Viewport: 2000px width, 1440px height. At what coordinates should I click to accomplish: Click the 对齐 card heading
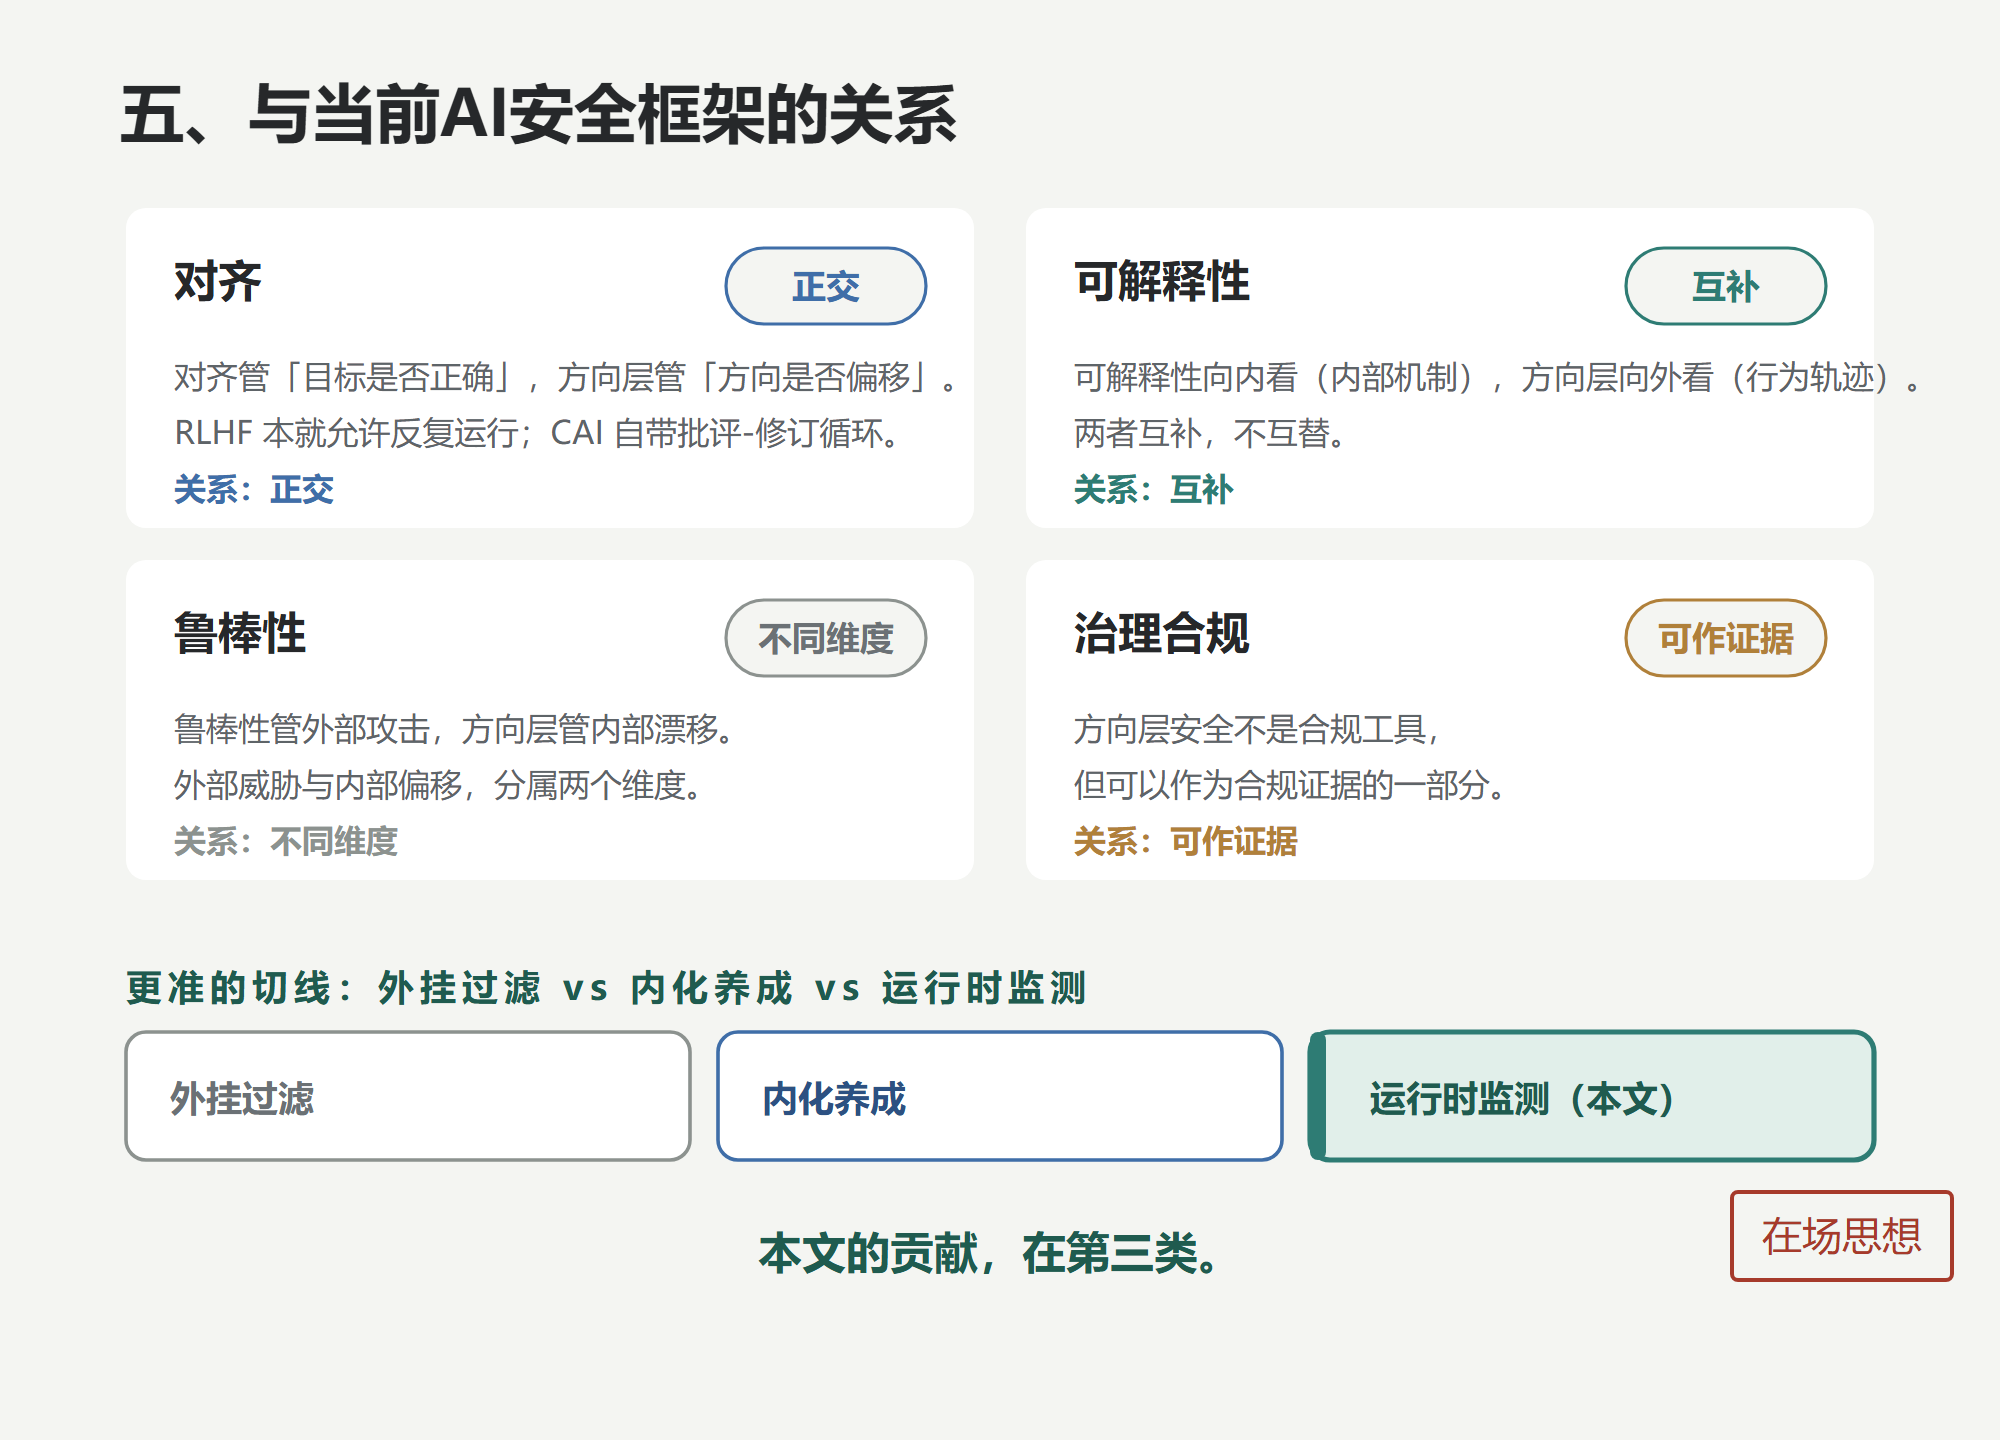coord(218,281)
